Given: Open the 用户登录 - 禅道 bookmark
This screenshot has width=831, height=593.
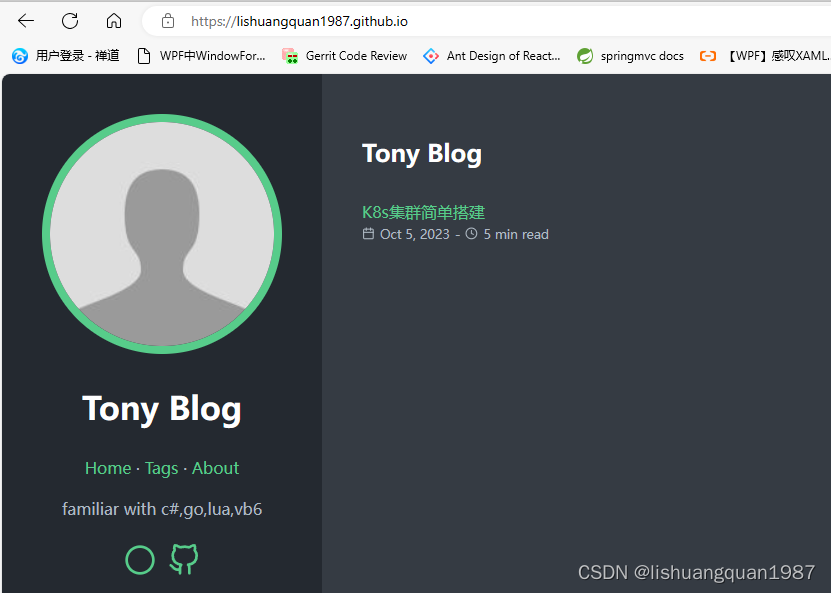Looking at the screenshot, I should coord(66,56).
